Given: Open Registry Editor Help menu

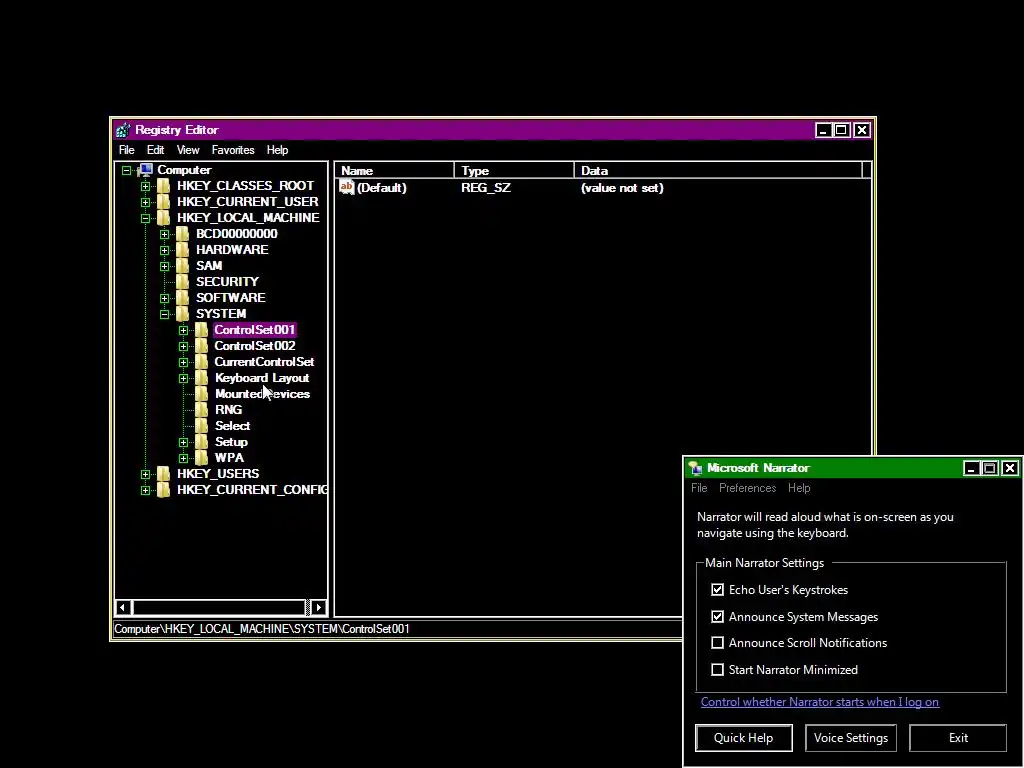Looking at the screenshot, I should click(278, 150).
